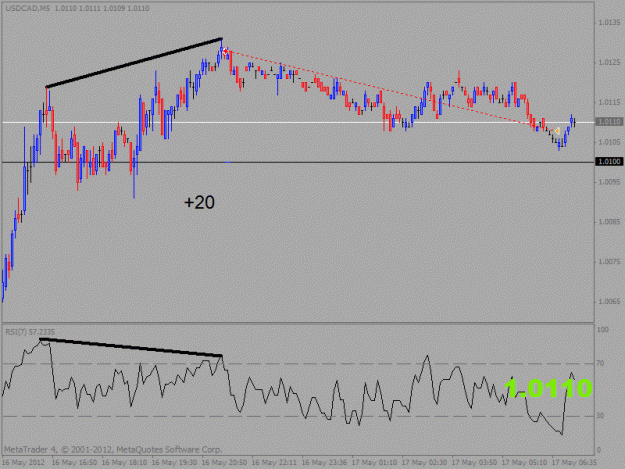The height and width of the screenshot is (469, 625).
Task: Click the '17 May 01:10' time axis label
Action: (374, 463)
